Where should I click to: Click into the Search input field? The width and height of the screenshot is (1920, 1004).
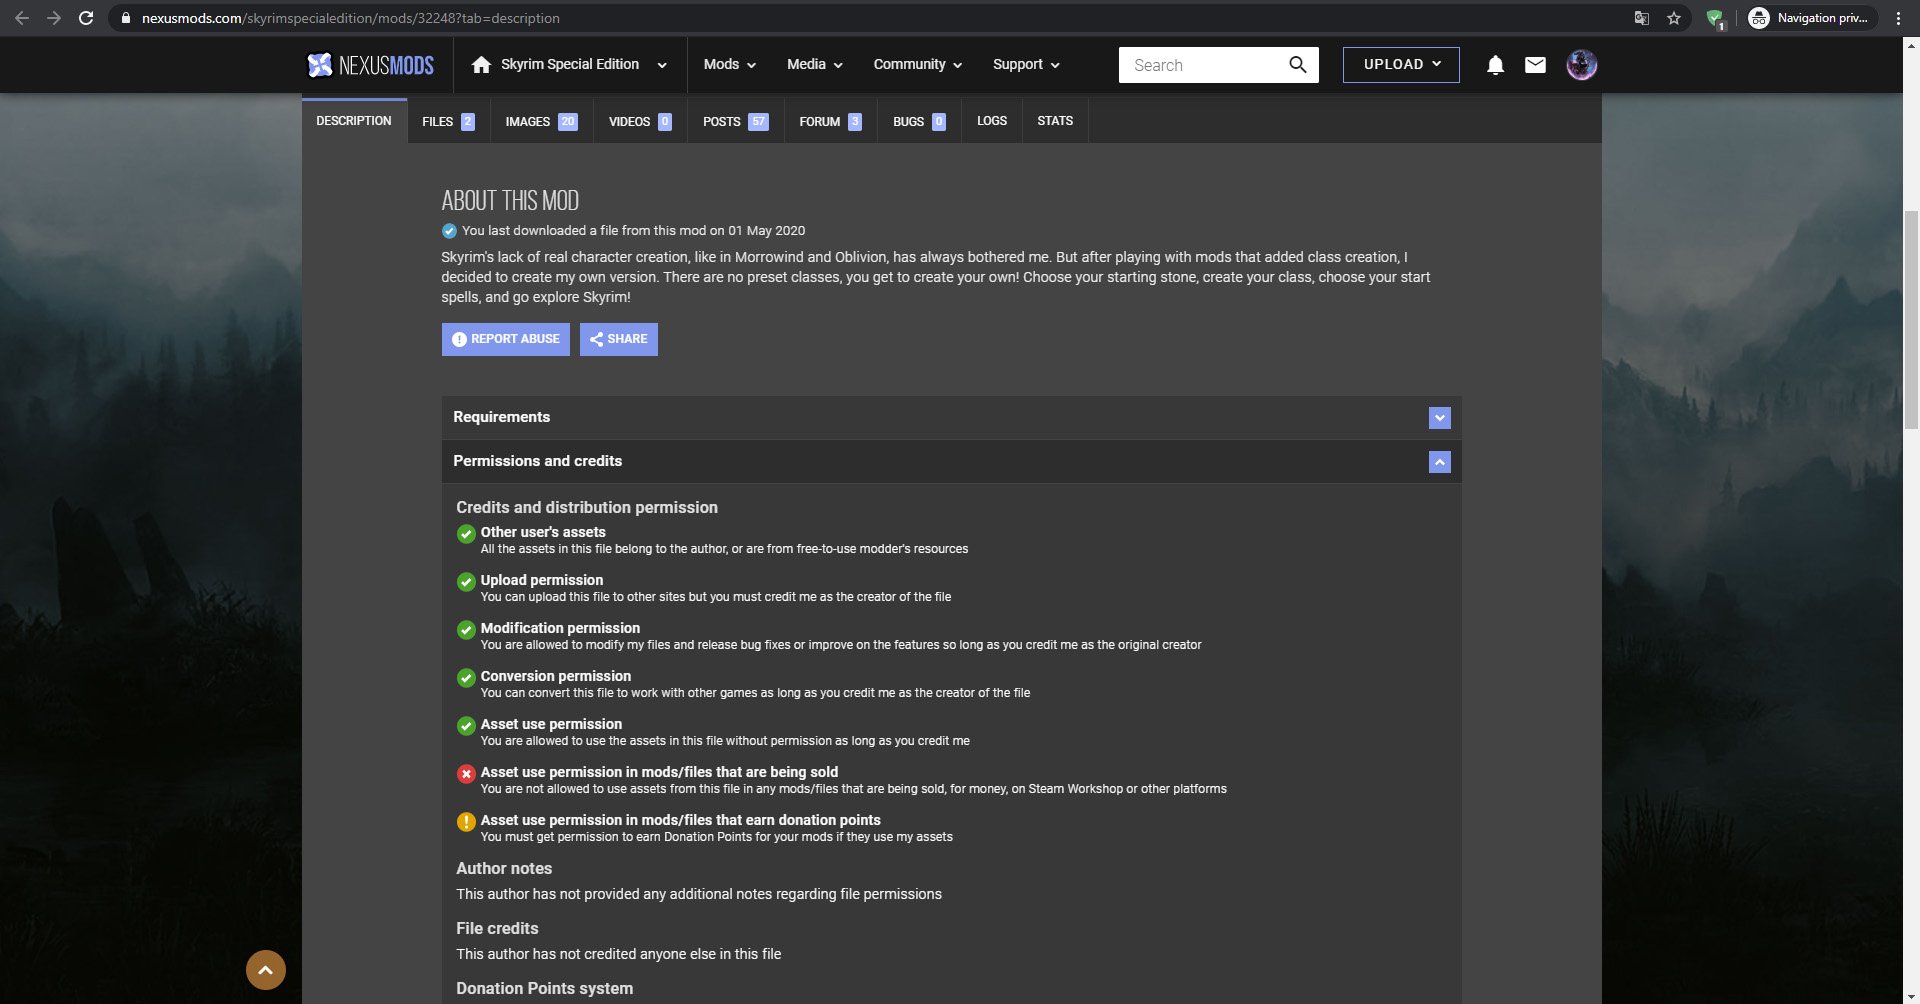pyautogui.click(x=1205, y=65)
